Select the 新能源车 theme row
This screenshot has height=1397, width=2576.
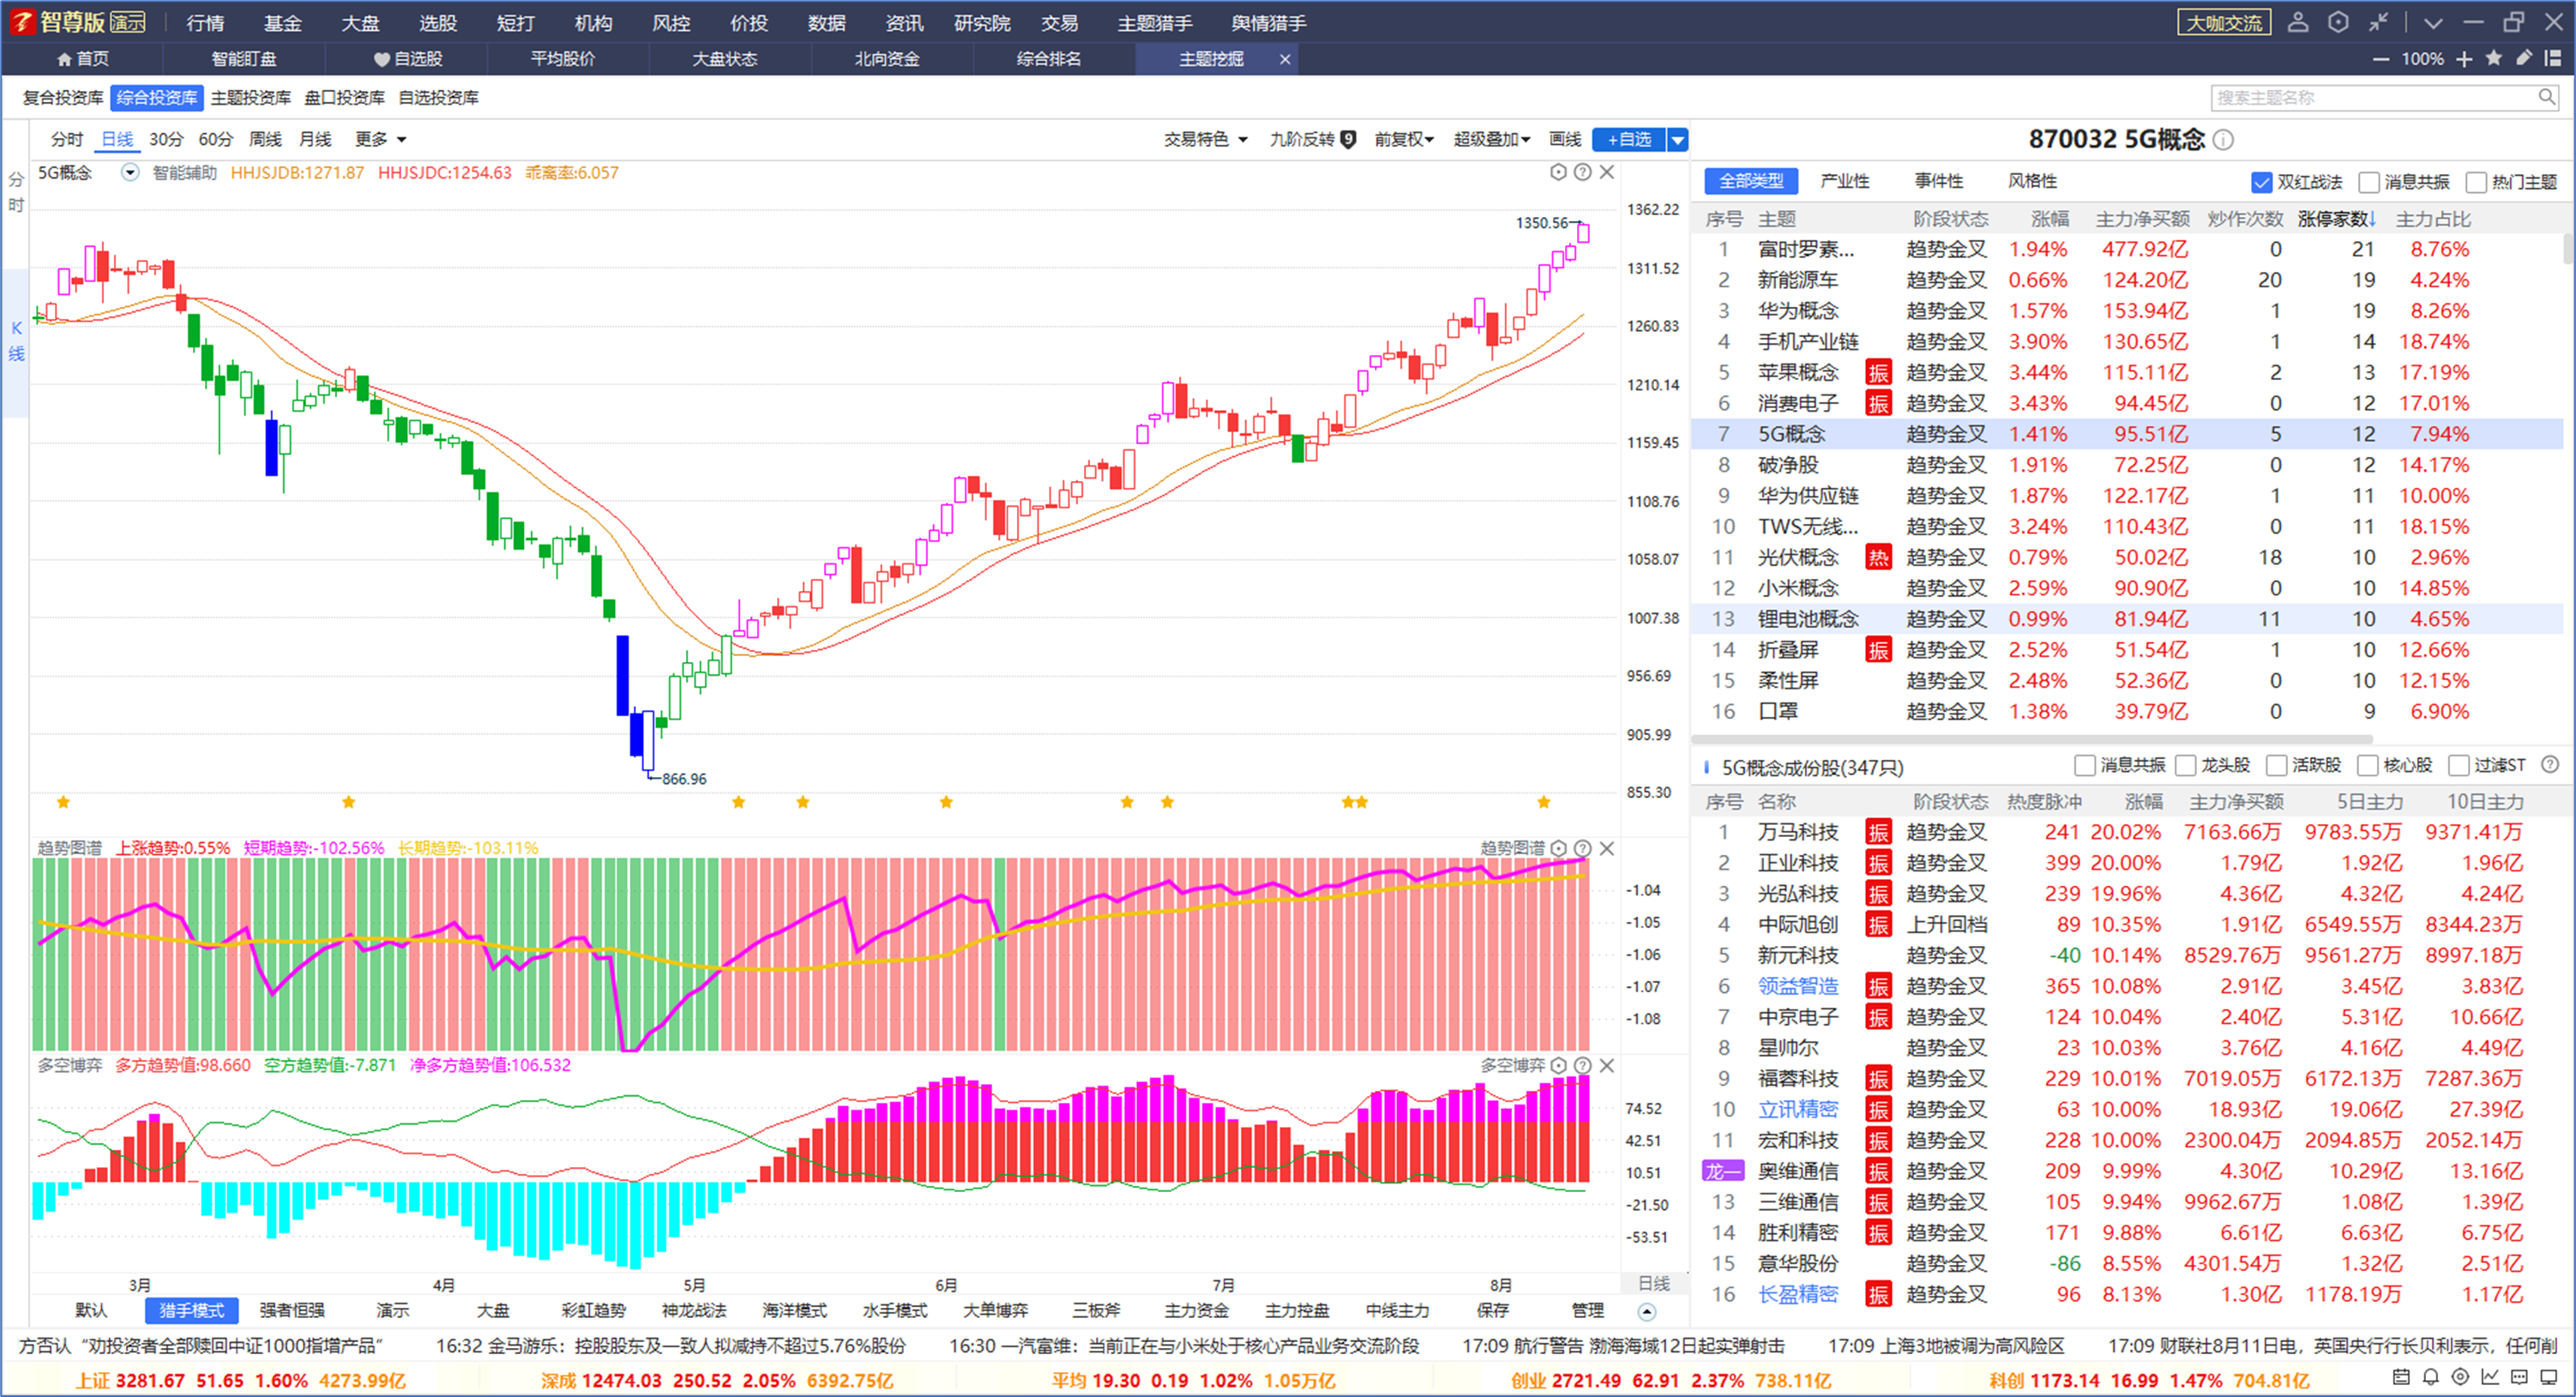[2127, 280]
